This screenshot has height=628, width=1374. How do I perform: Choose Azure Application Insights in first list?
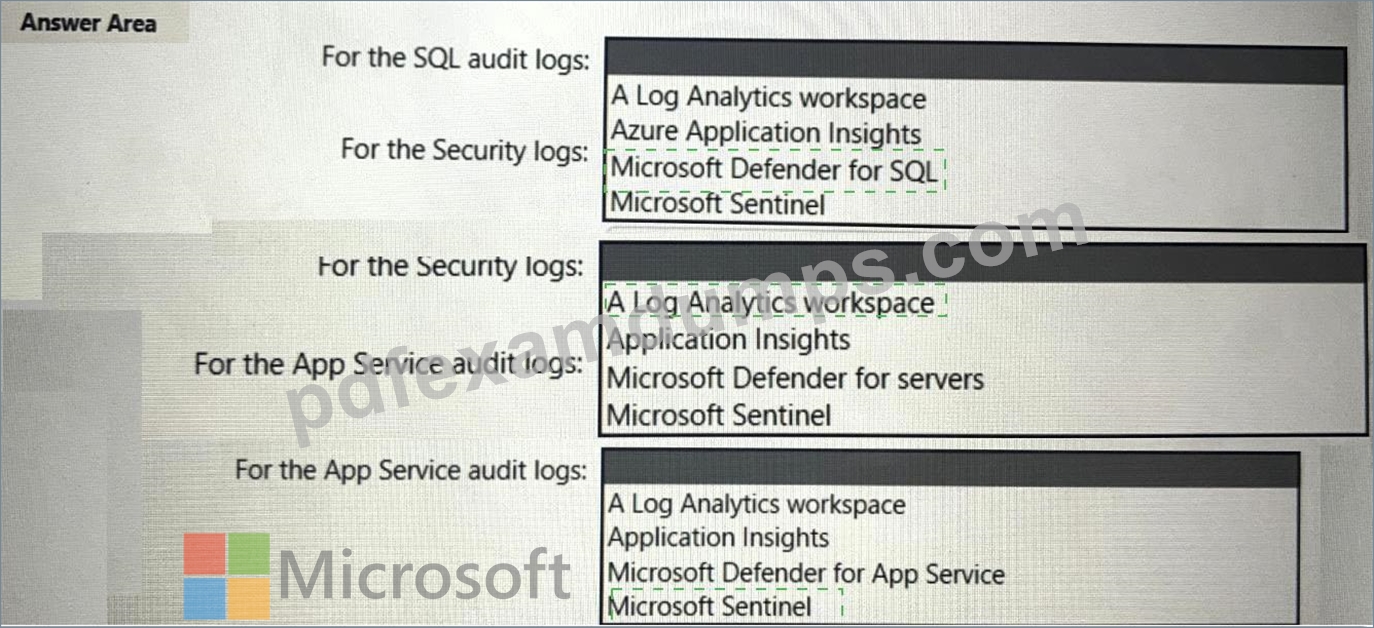click(765, 133)
